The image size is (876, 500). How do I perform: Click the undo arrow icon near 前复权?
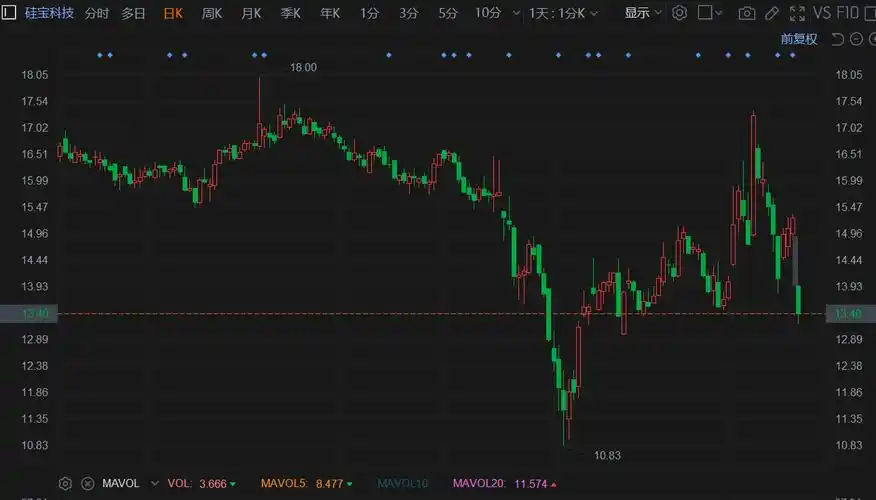click(x=837, y=39)
